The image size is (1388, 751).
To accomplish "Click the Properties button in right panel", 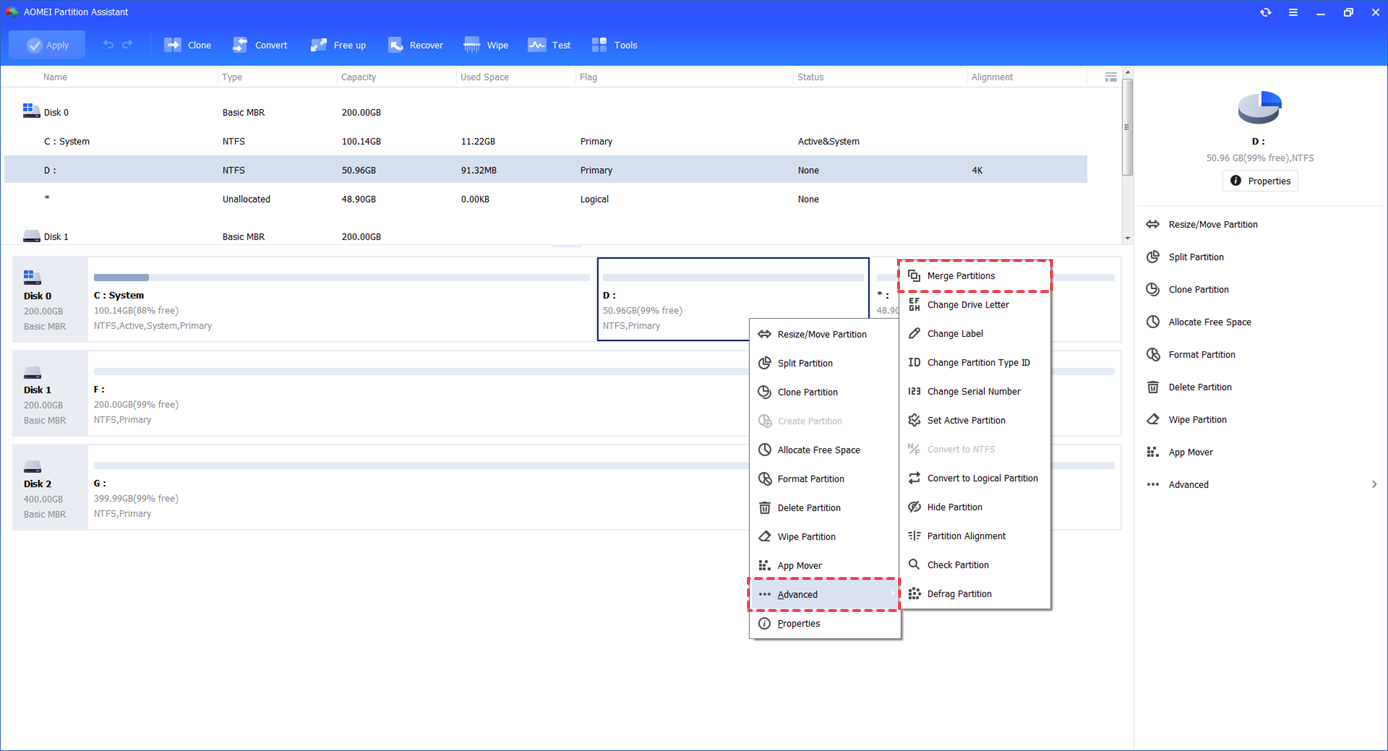I will tap(1260, 181).
